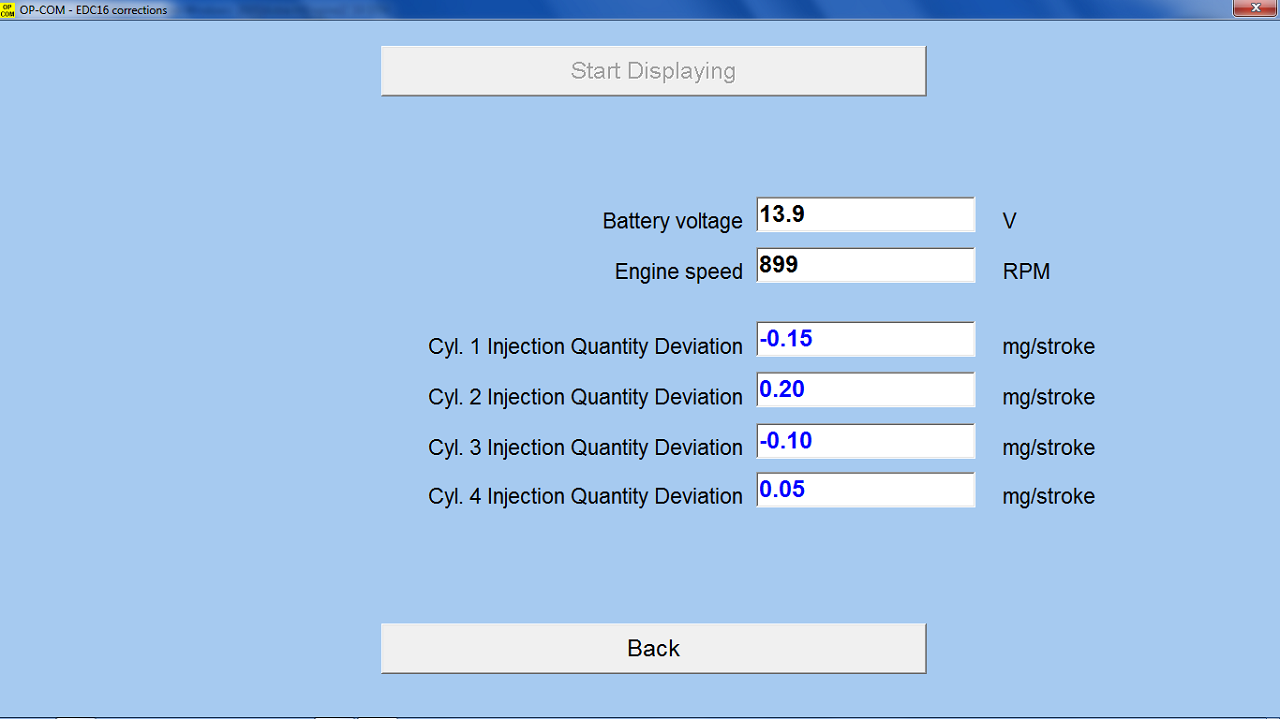1280x719 pixels.
Task: Select the Cyl. 2 Injection Quantity Deviation label
Action: [585, 397]
